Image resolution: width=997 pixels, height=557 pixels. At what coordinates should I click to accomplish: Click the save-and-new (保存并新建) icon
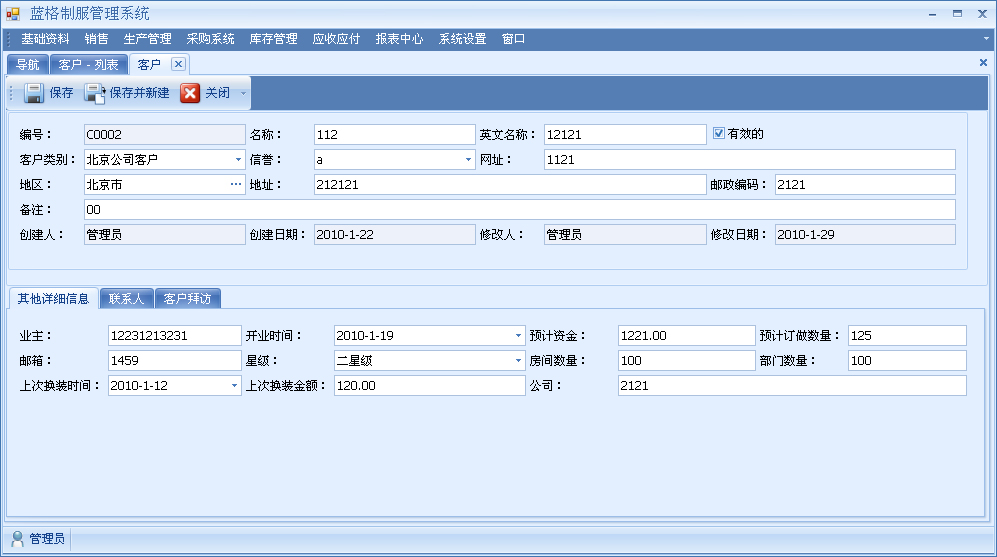(95, 93)
